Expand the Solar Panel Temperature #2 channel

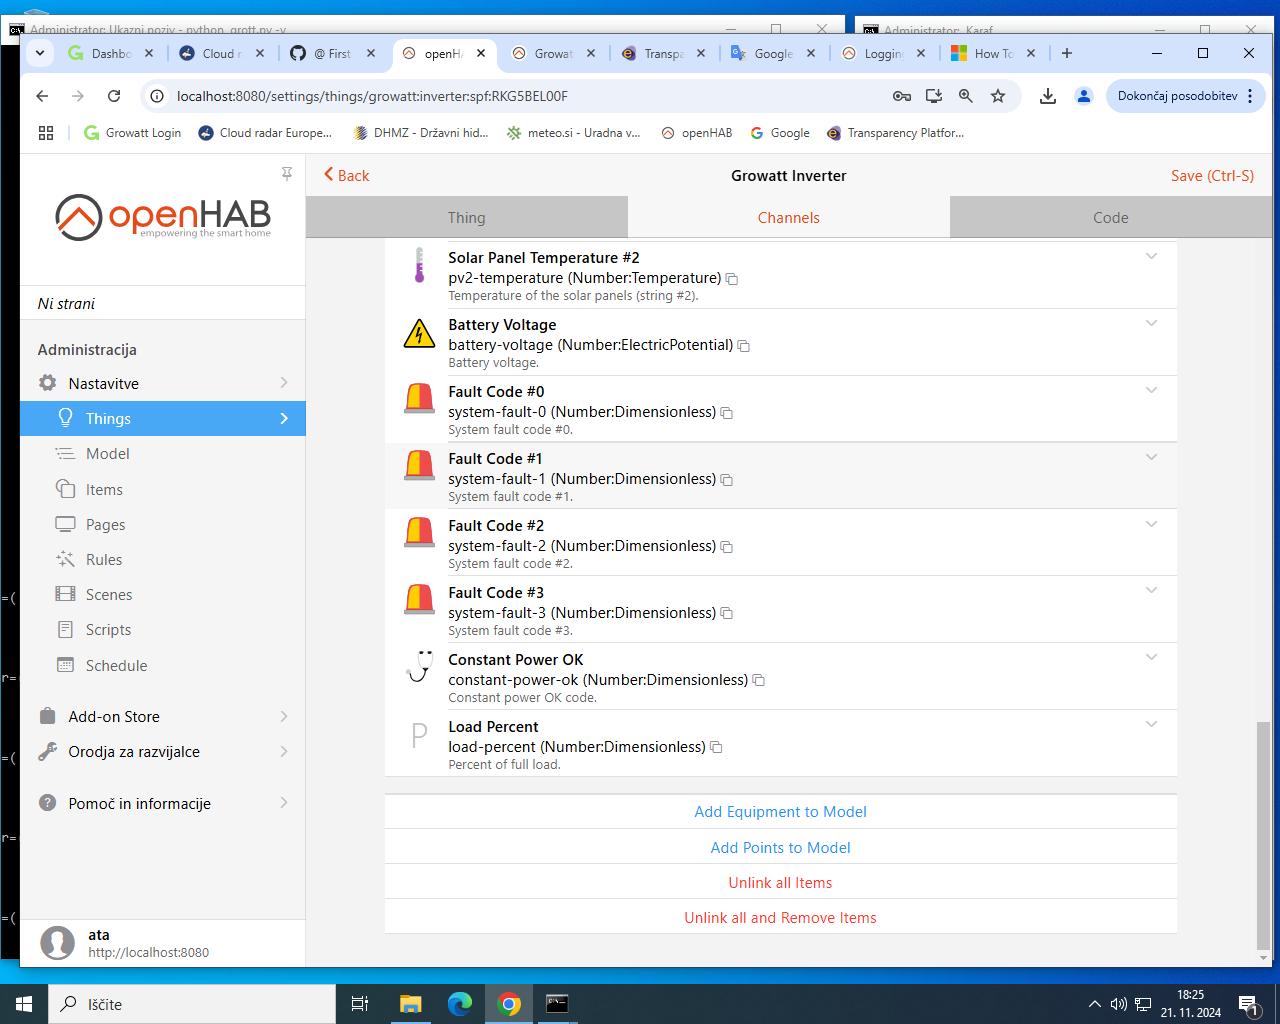tap(1151, 256)
